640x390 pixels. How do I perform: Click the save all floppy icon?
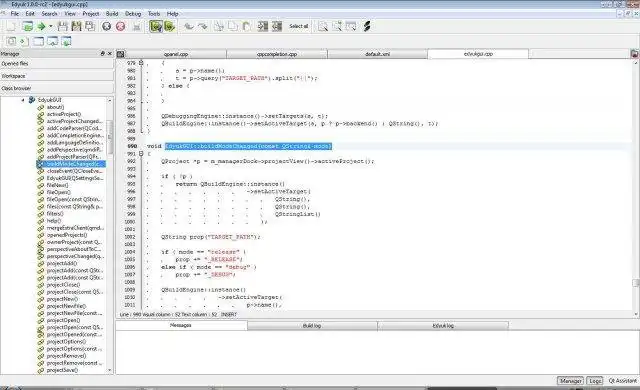(76, 27)
